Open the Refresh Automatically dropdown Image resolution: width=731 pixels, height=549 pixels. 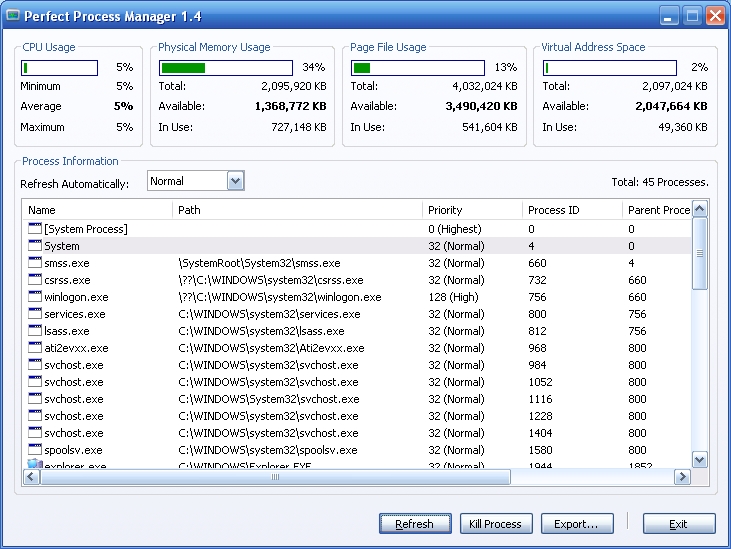point(235,181)
